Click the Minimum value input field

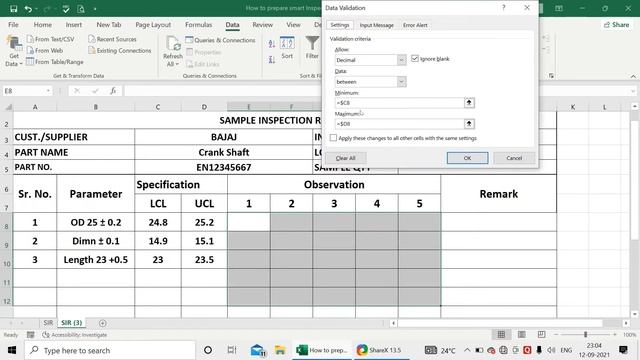pyautogui.click(x=399, y=103)
